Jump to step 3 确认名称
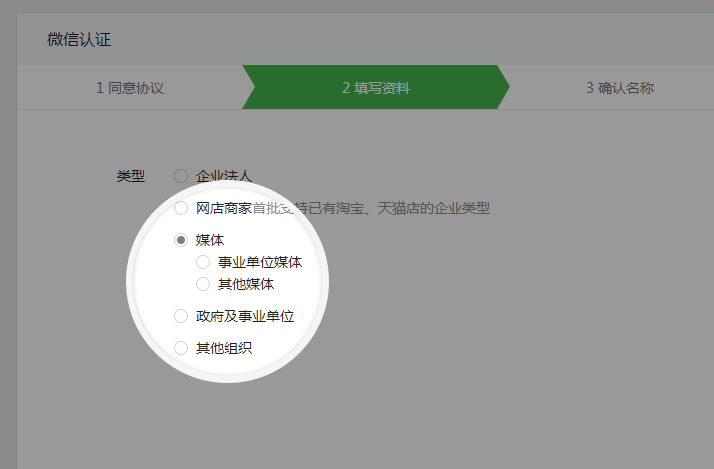 [x=619, y=88]
